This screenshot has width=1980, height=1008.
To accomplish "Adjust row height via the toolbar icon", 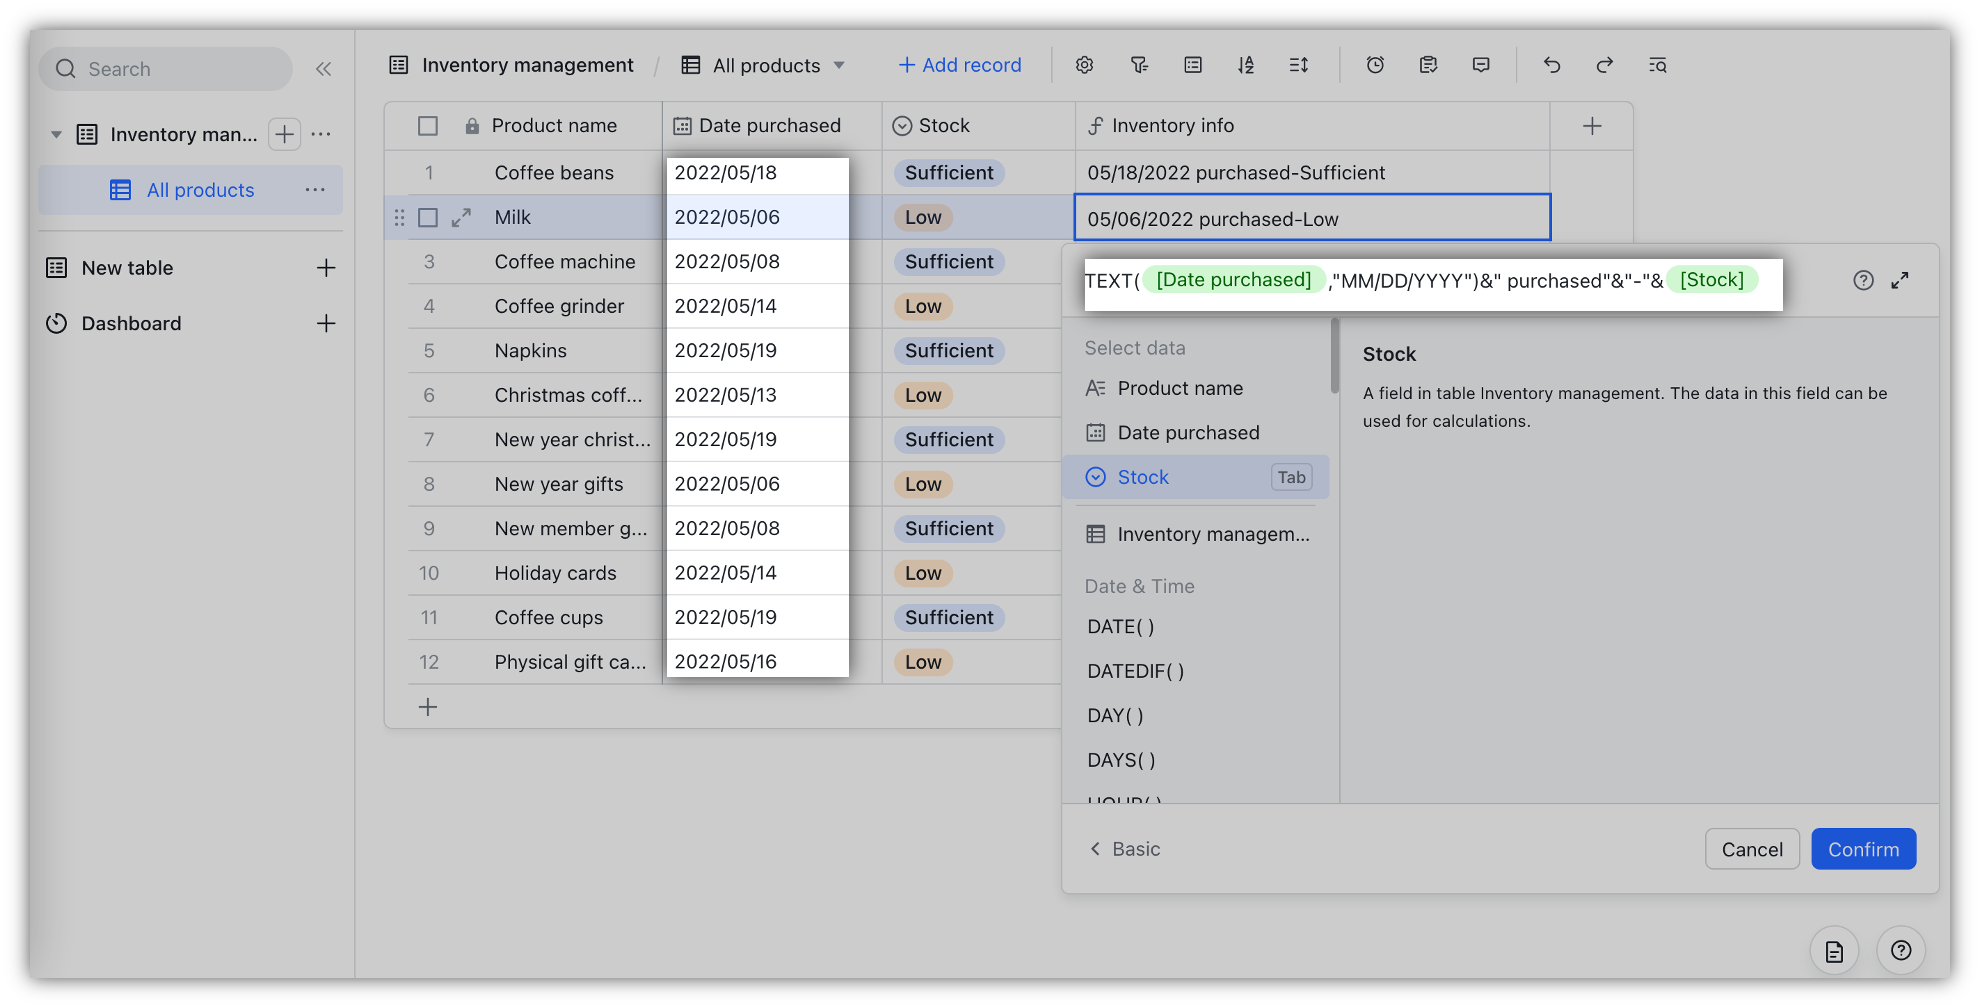I will [1298, 65].
